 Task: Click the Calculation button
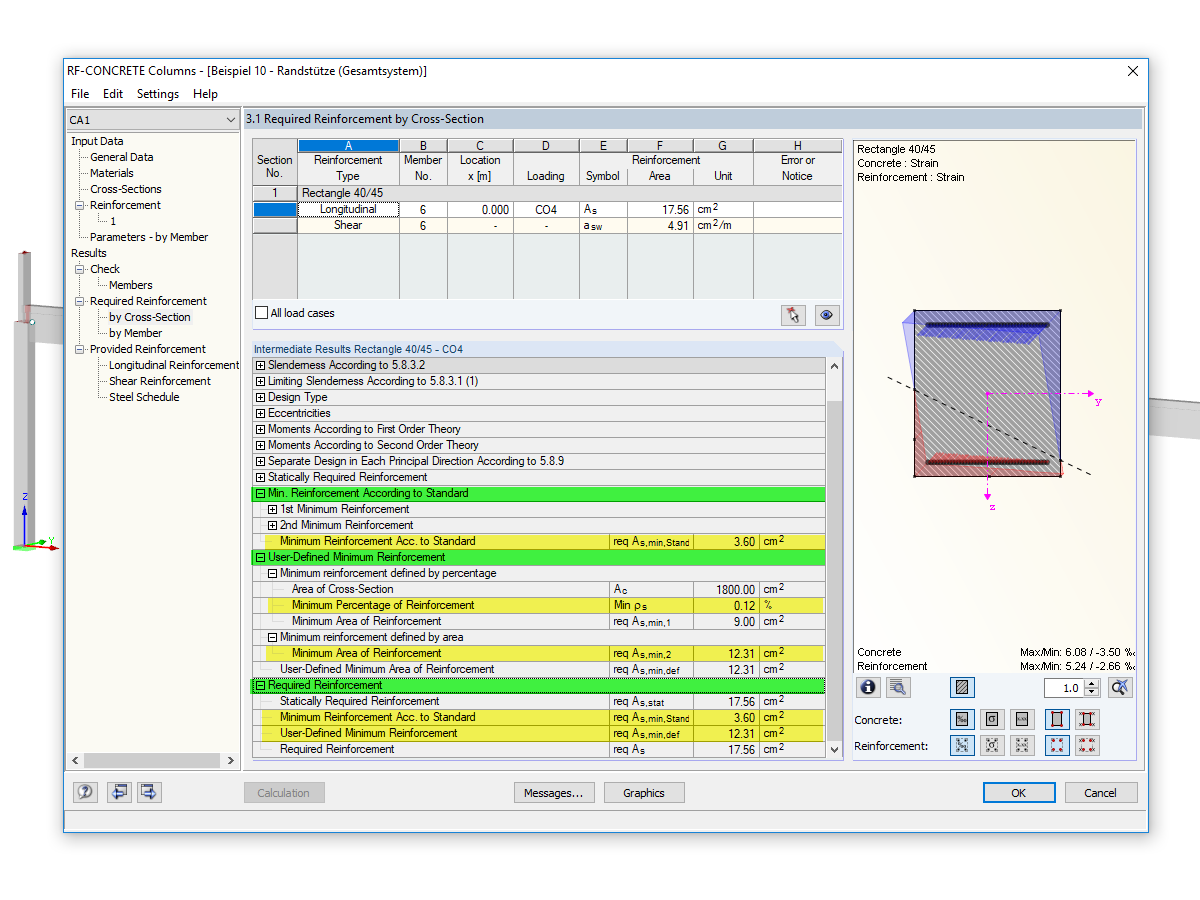tap(284, 793)
